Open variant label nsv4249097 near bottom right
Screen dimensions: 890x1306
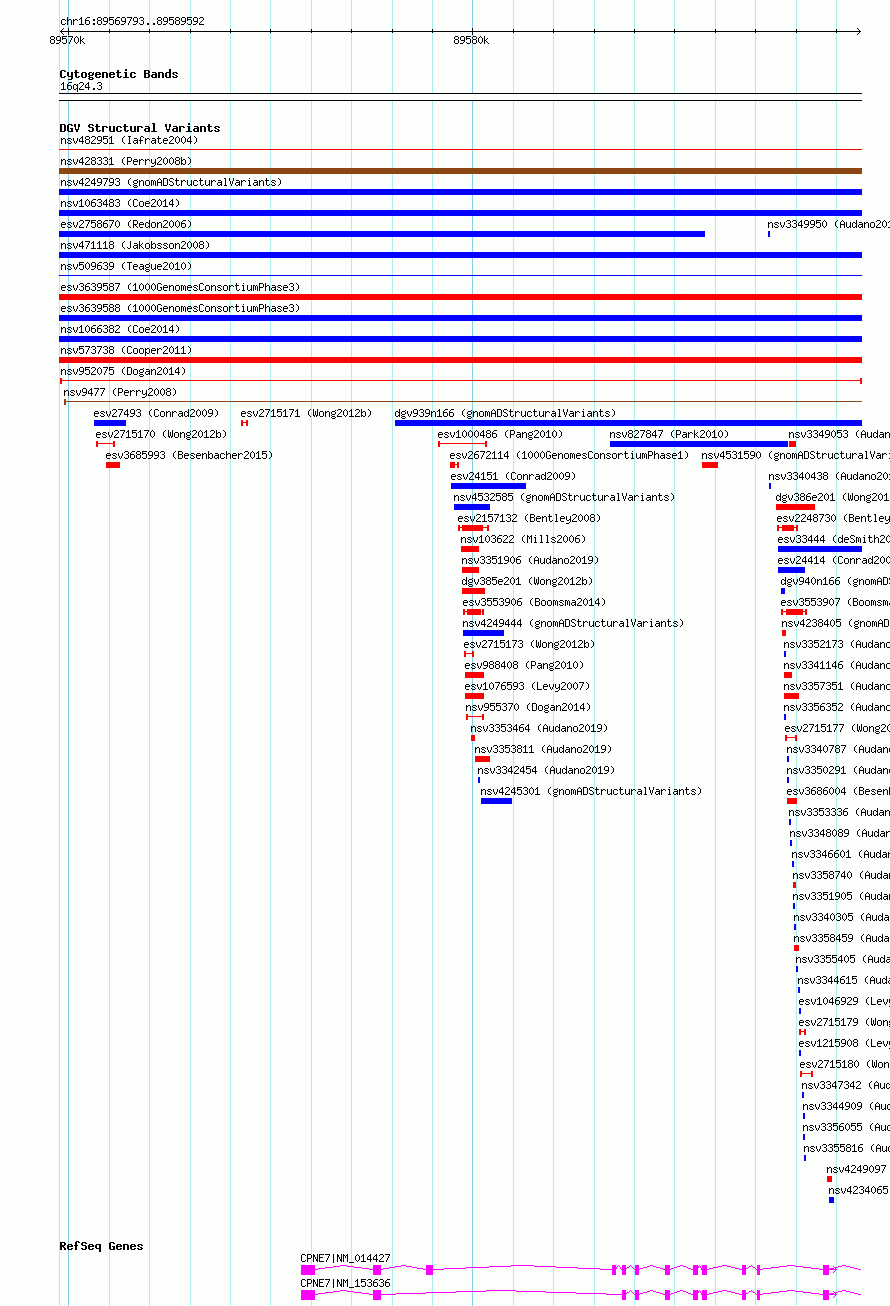857,1169
